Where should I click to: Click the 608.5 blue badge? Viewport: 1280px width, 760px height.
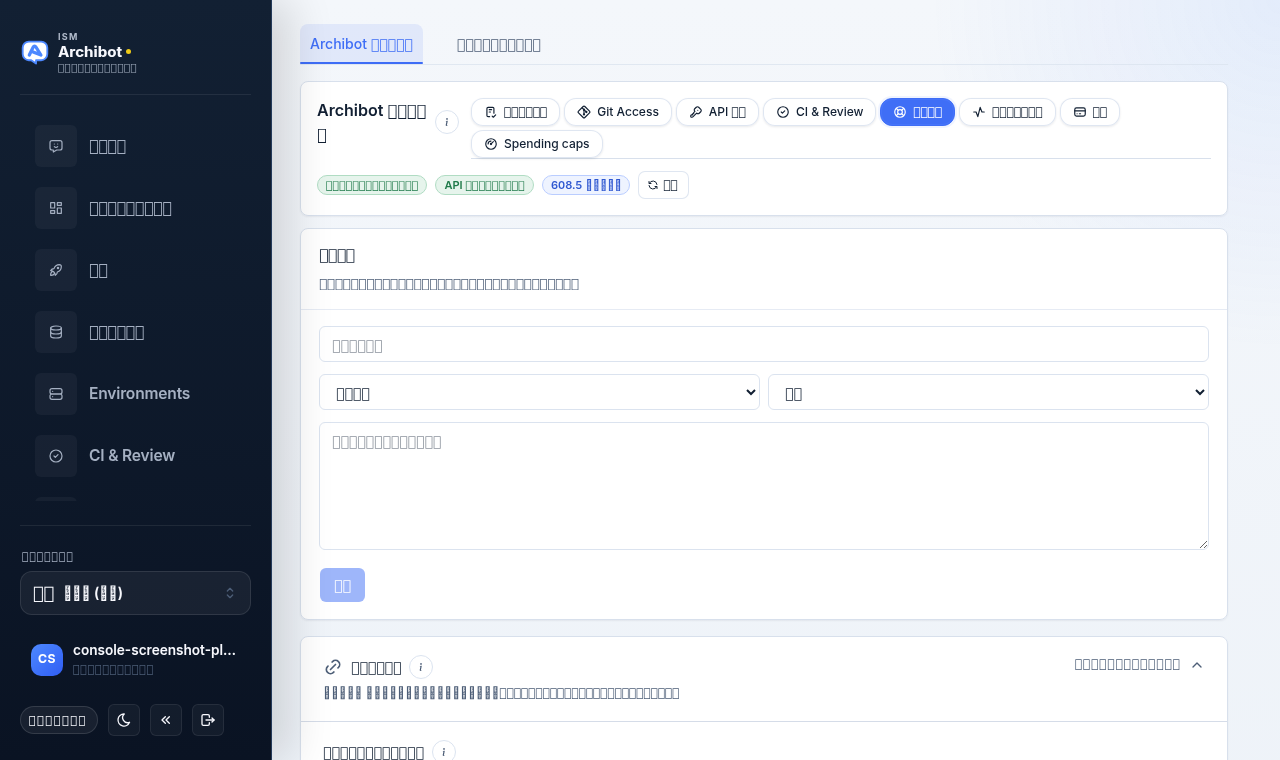tap(586, 185)
